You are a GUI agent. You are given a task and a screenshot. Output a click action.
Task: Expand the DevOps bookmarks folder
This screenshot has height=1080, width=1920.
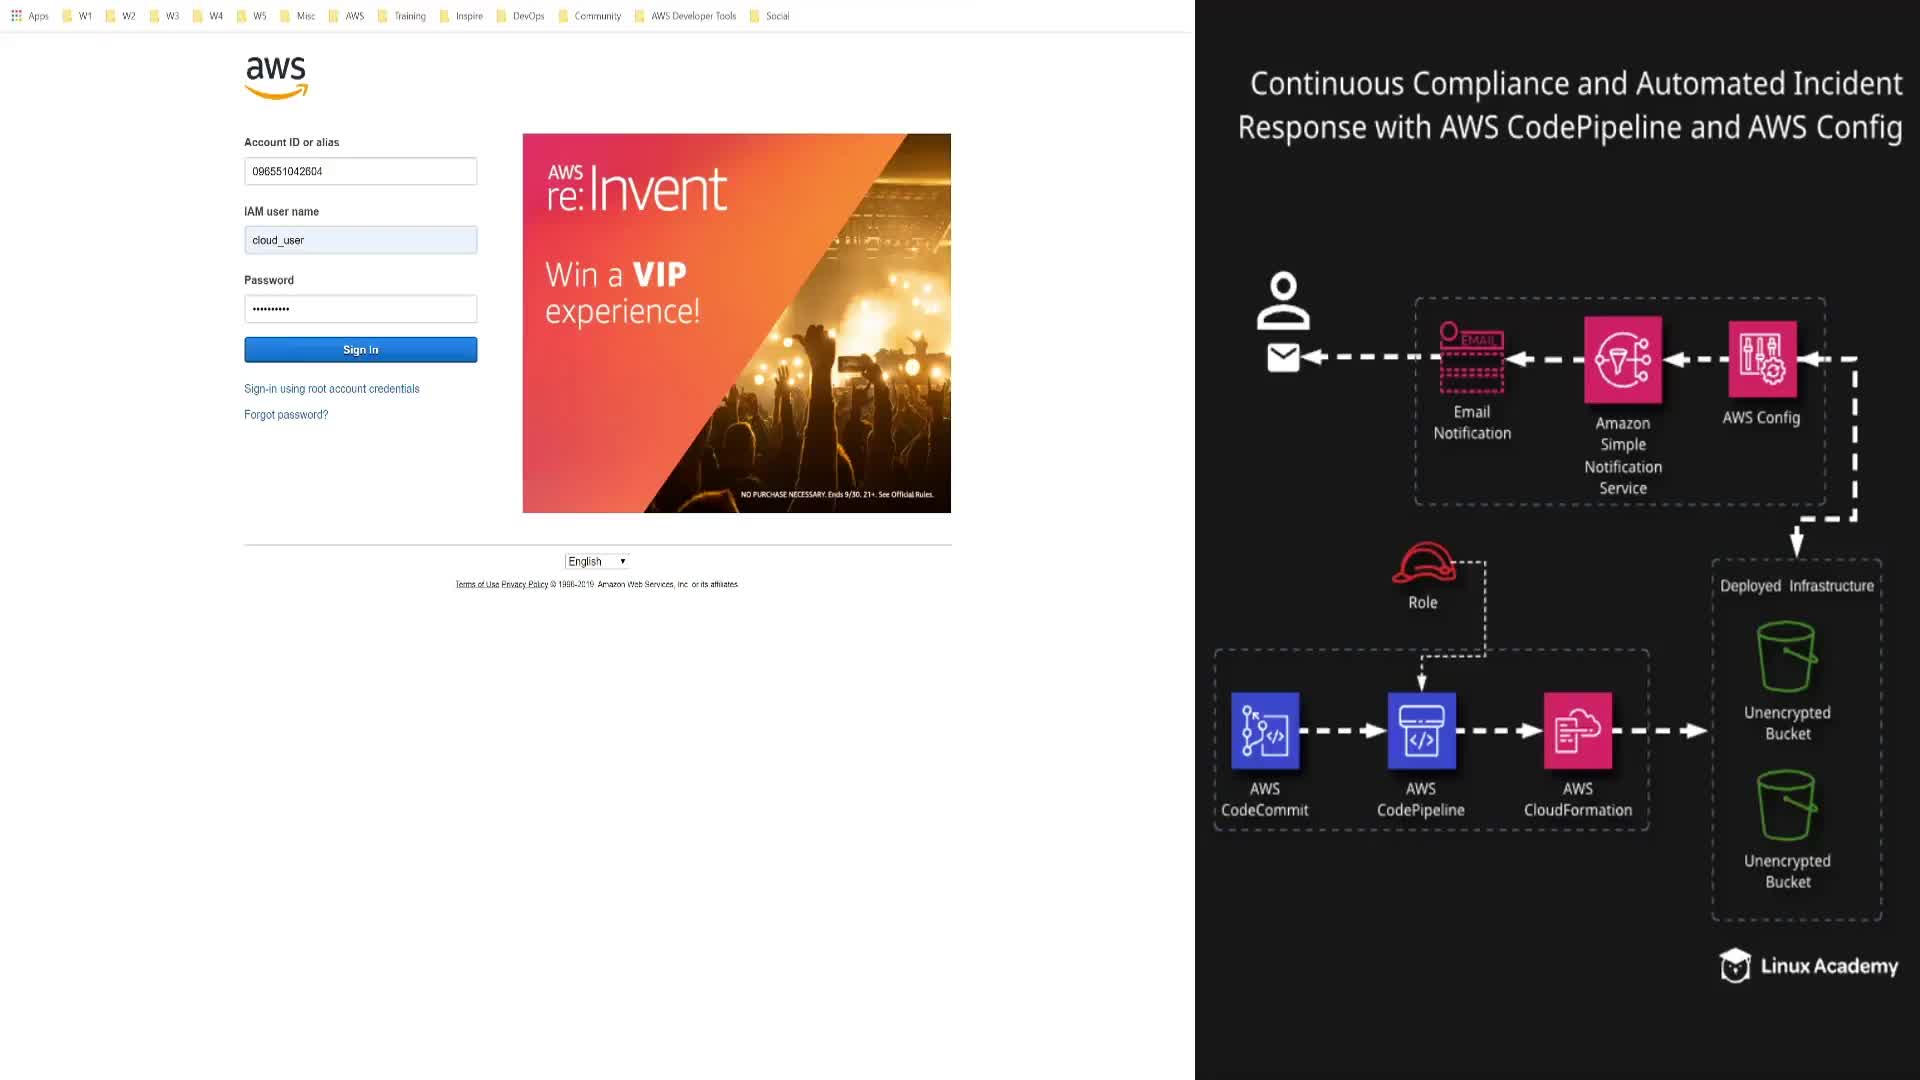(520, 16)
